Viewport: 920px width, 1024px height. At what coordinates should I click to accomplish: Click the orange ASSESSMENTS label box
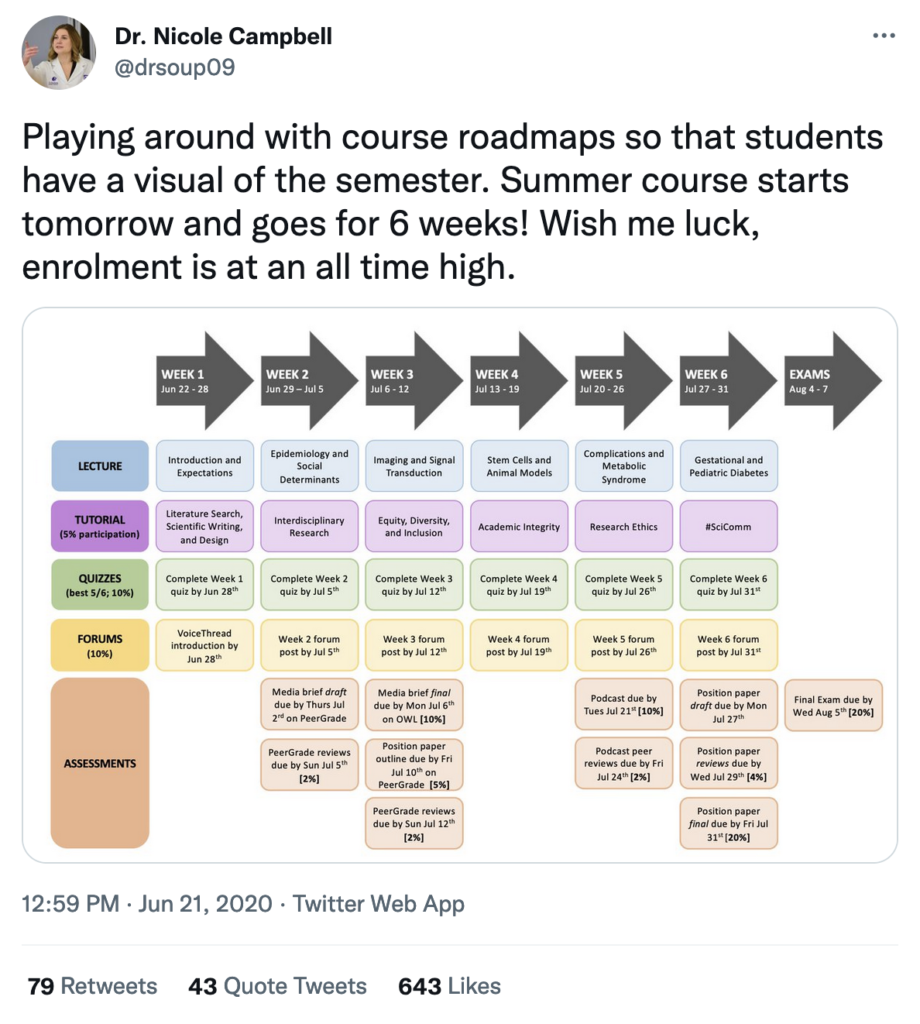pyautogui.click(x=100, y=763)
